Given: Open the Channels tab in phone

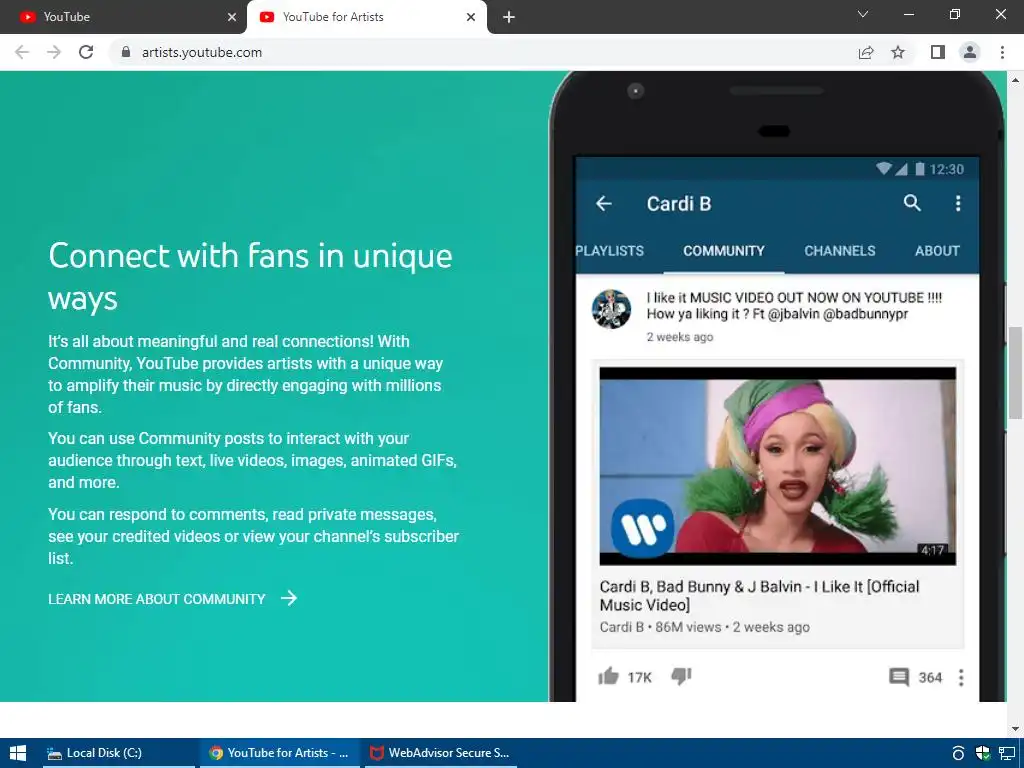Looking at the screenshot, I should pyautogui.click(x=839, y=251).
